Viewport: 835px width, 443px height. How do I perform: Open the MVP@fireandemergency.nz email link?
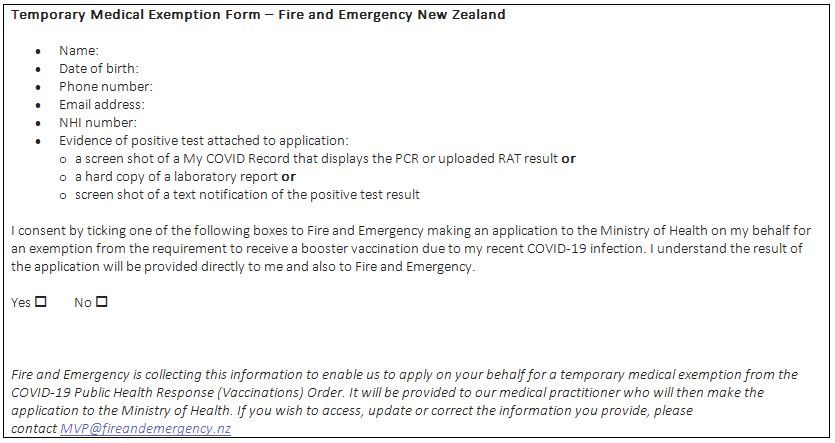pos(145,429)
